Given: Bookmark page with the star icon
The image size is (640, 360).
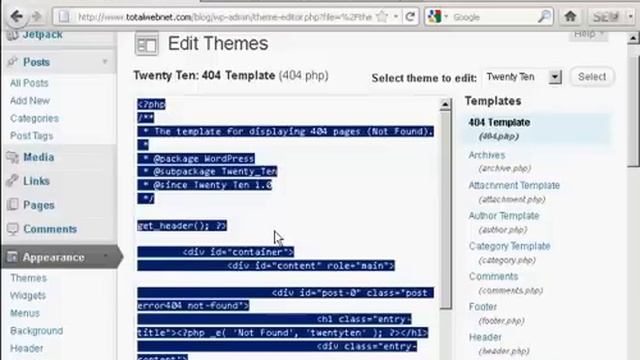Looking at the screenshot, I should point(382,17).
